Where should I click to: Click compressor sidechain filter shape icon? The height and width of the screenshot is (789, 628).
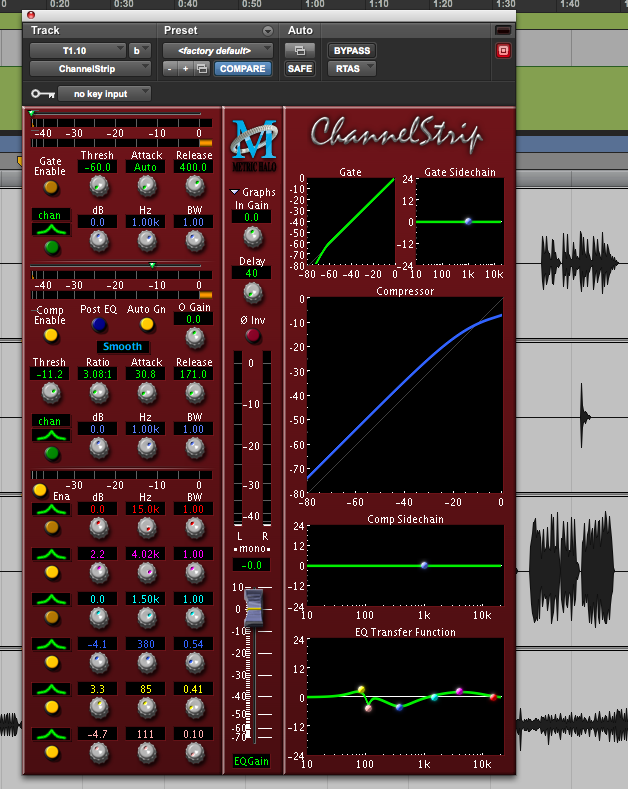pos(51,435)
